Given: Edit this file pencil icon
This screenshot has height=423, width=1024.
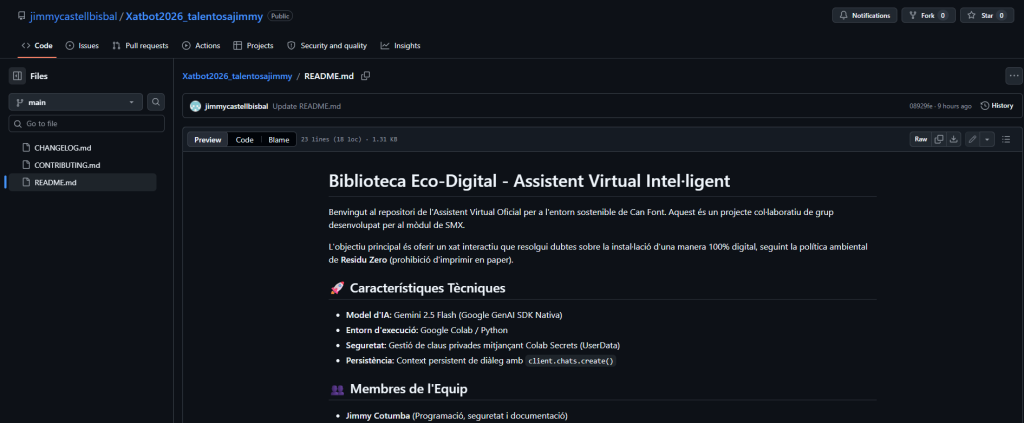Looking at the screenshot, I should pyautogui.click(x=972, y=139).
